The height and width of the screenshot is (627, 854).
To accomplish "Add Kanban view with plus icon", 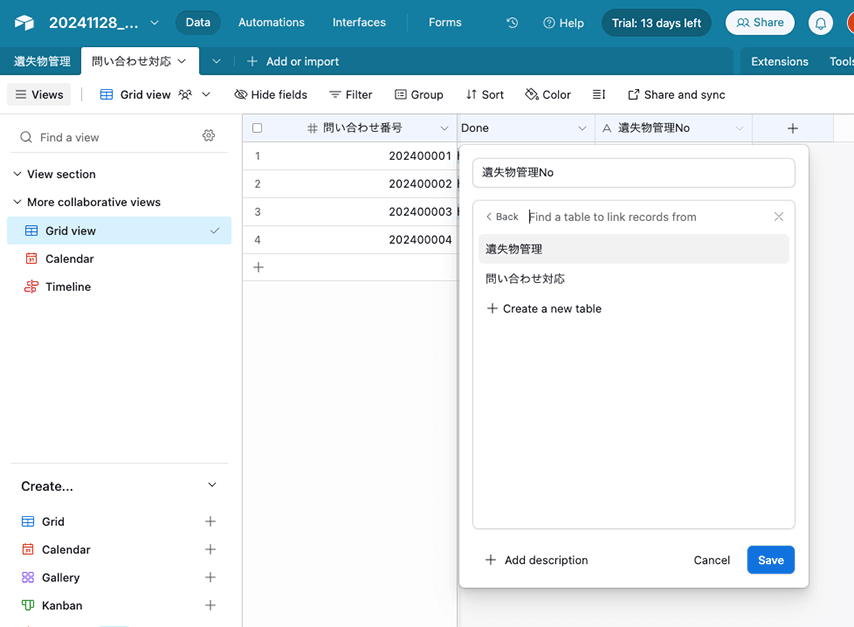I will (210, 605).
